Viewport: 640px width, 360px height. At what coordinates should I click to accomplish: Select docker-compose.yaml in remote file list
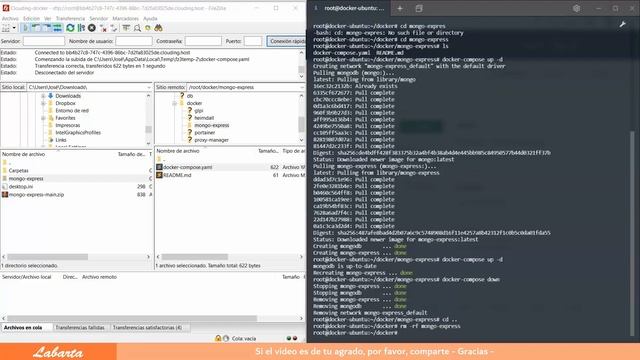[x=187, y=167]
